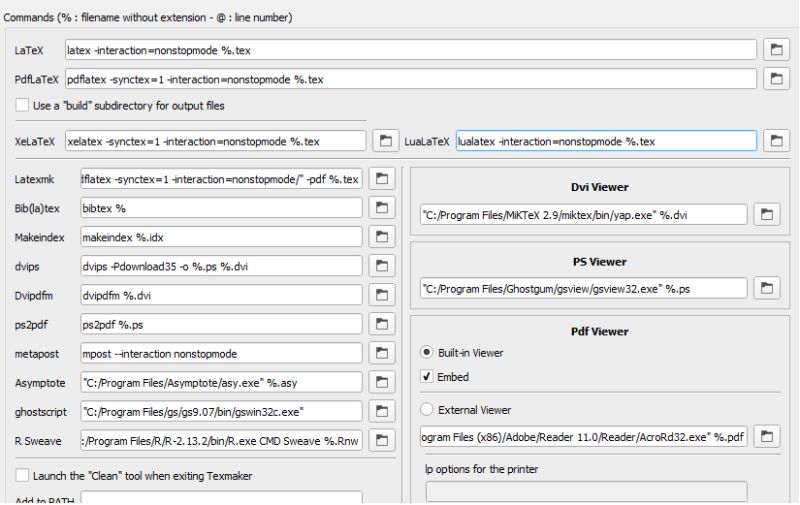Select the Built-in Viewer radio button
Viewport: 800px width, 505px height.
[x=427, y=352]
